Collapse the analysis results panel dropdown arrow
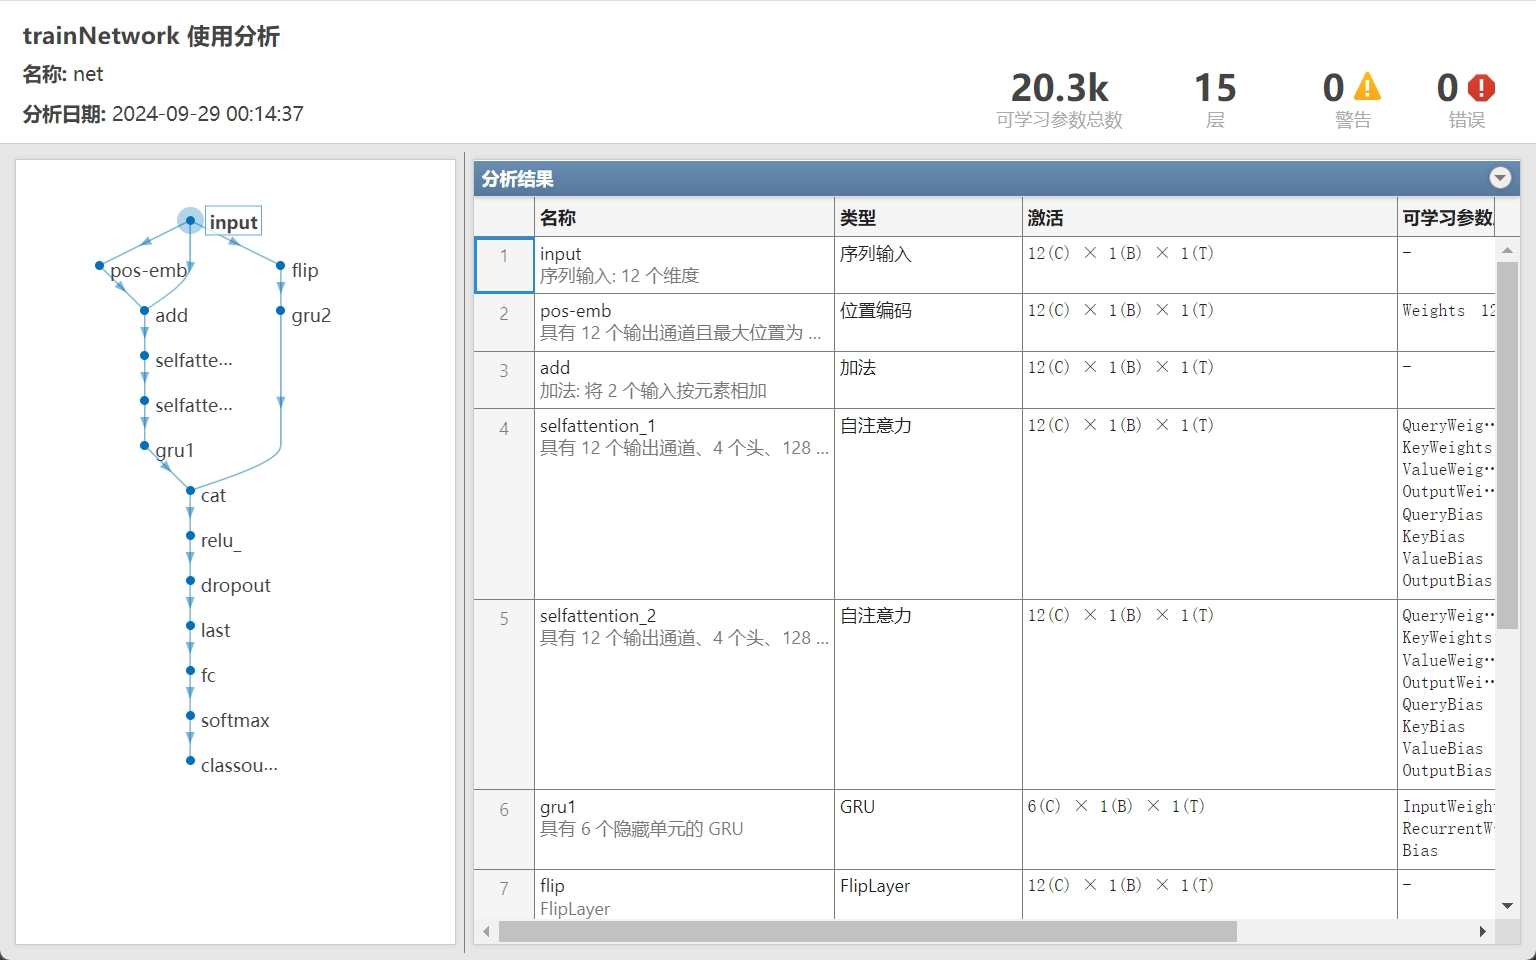This screenshot has height=960, width=1536. point(1500,178)
